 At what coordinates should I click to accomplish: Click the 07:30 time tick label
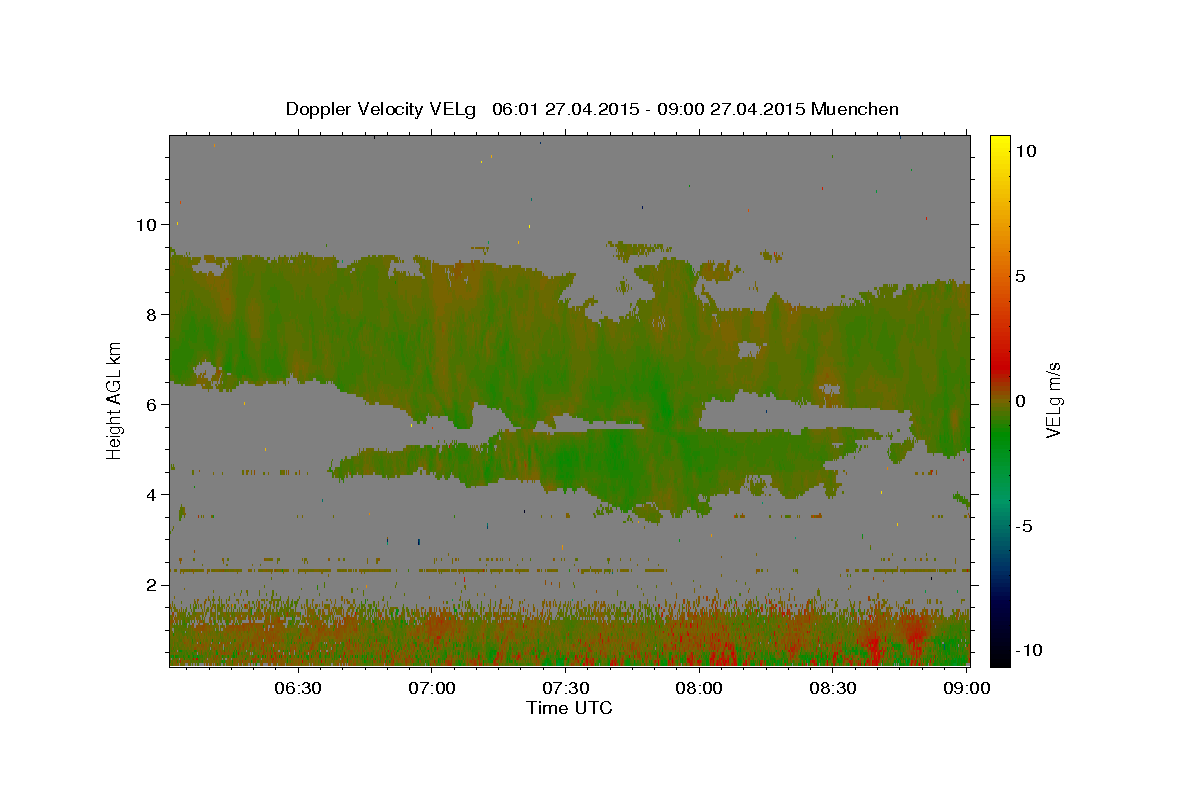pos(565,688)
